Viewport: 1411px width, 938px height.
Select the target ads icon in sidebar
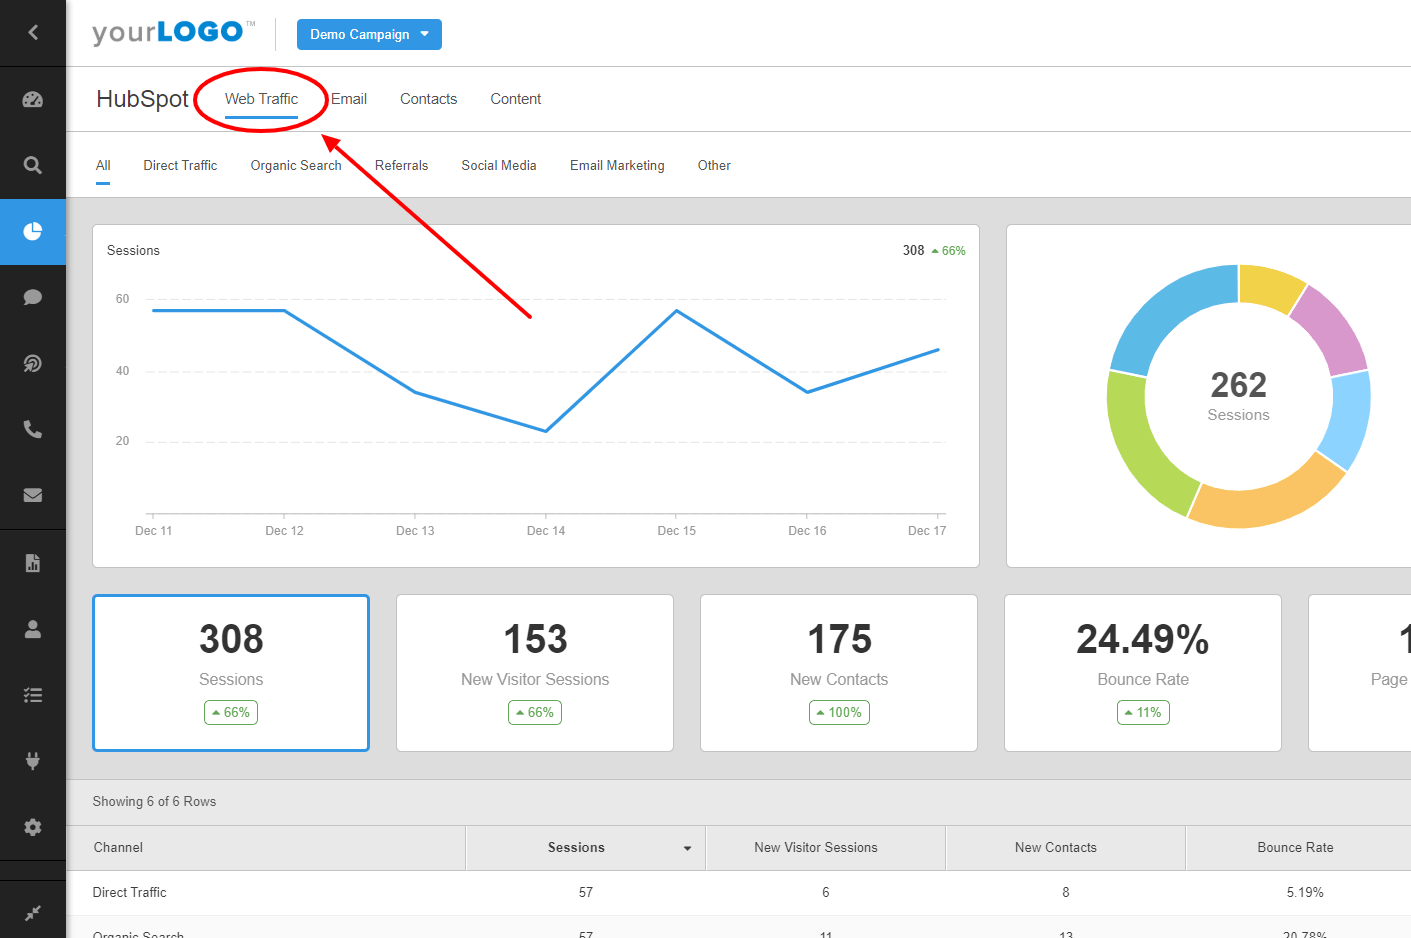(x=33, y=363)
